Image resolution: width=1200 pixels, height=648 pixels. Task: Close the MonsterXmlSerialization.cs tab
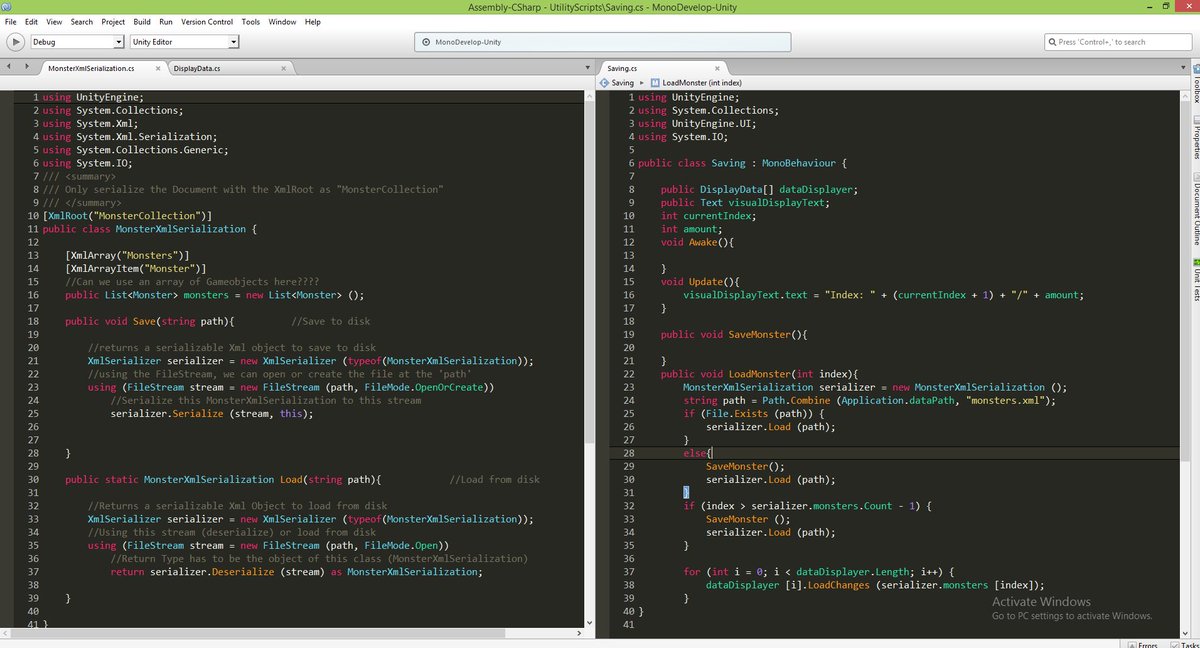pos(157,68)
